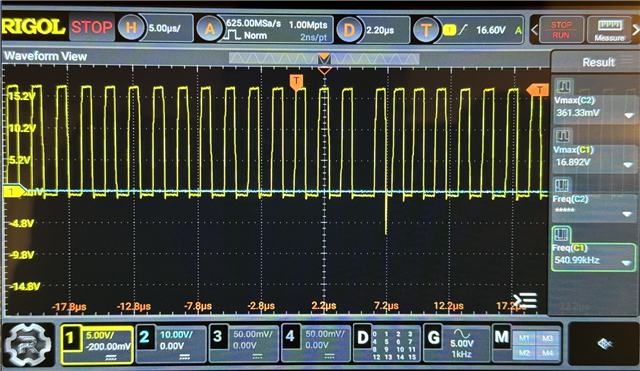Screen dimensions: 640x371
Task: Tap the waveform memory position overview bar
Action: 324,58
